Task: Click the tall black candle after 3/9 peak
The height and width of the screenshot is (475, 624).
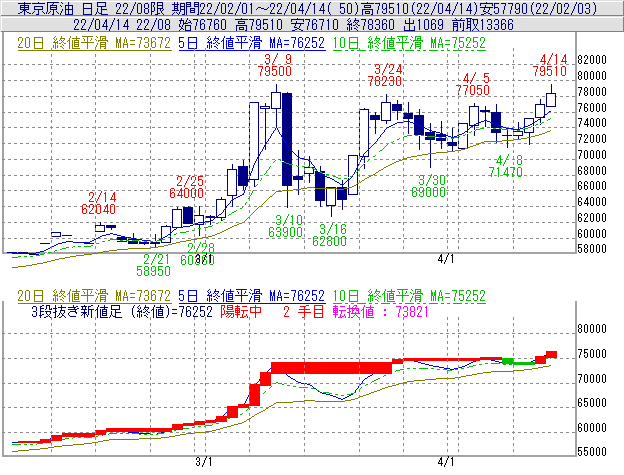Action: pos(287,139)
